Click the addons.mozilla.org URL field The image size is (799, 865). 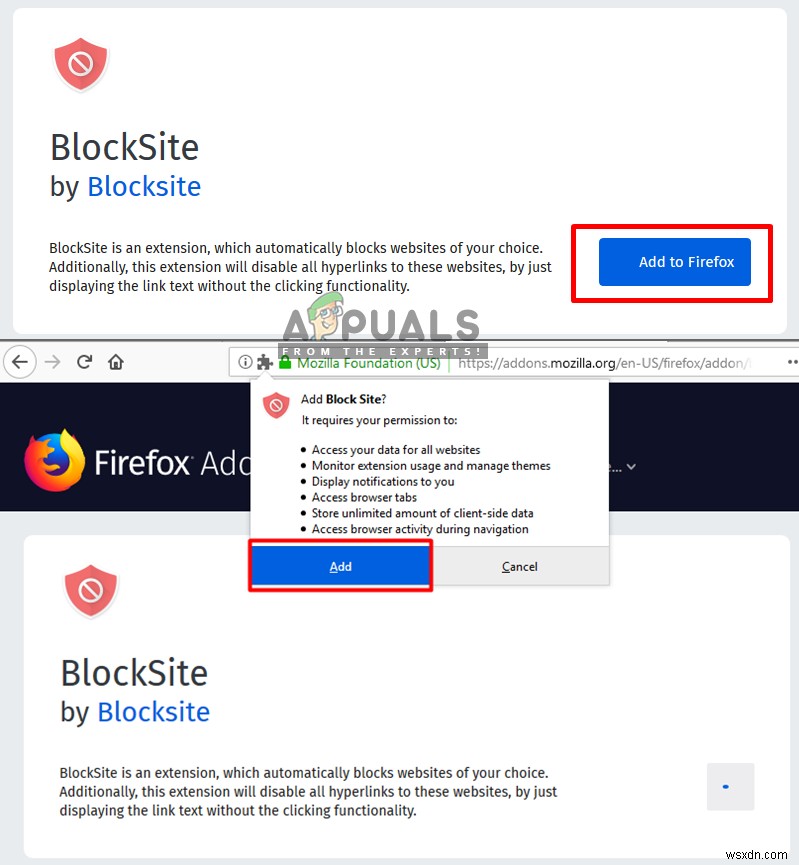click(604, 363)
